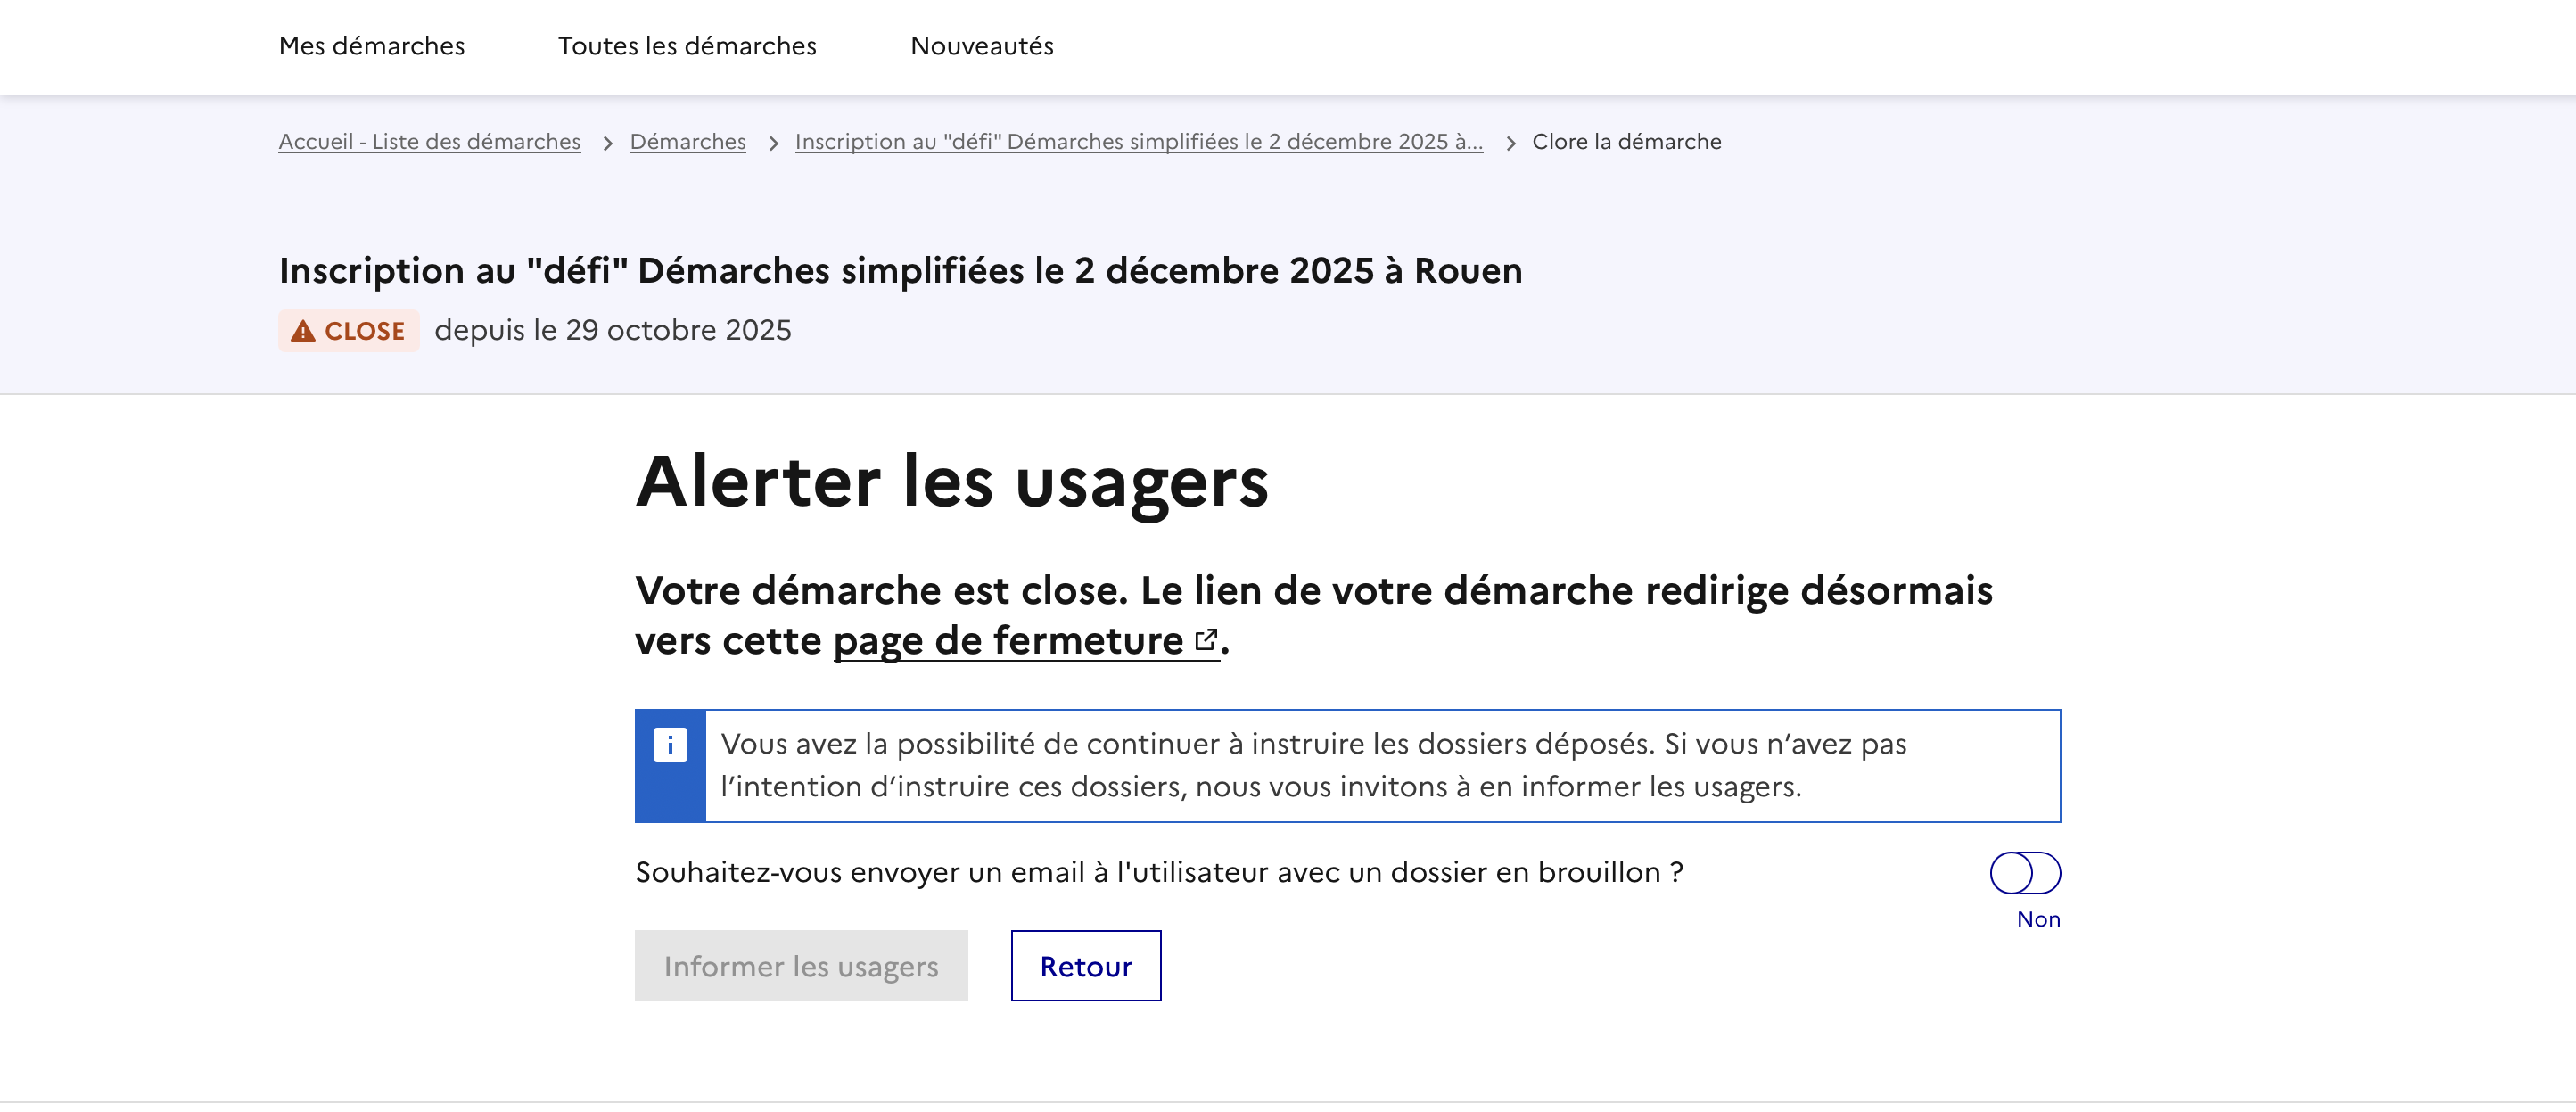Go to 'Toutes les démarches' in navigation

pyautogui.click(x=686, y=46)
